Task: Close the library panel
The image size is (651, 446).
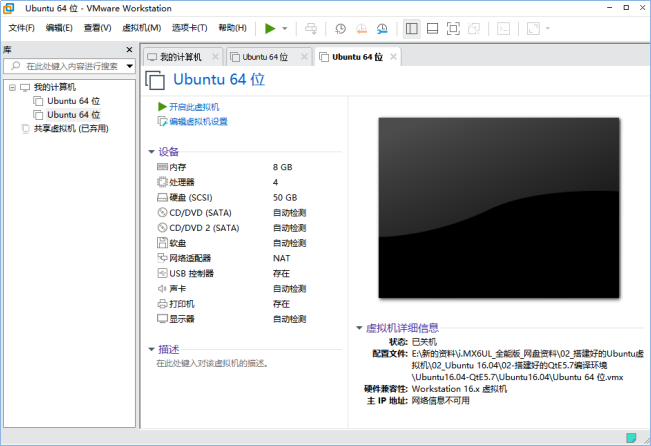Action: [129, 49]
